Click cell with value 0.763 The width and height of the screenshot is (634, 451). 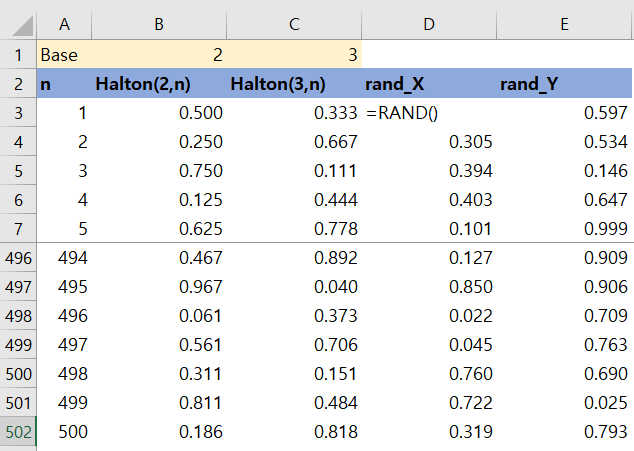[x=564, y=345]
